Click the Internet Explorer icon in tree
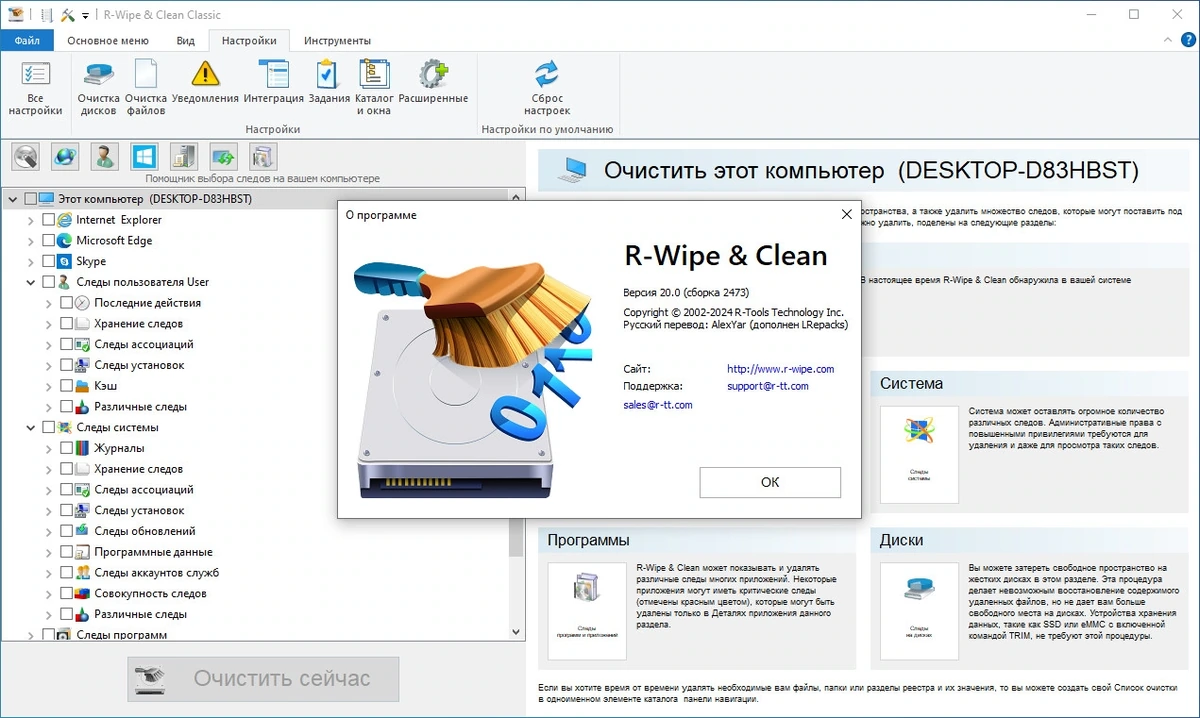This screenshot has height=718, width=1200. coord(66,220)
